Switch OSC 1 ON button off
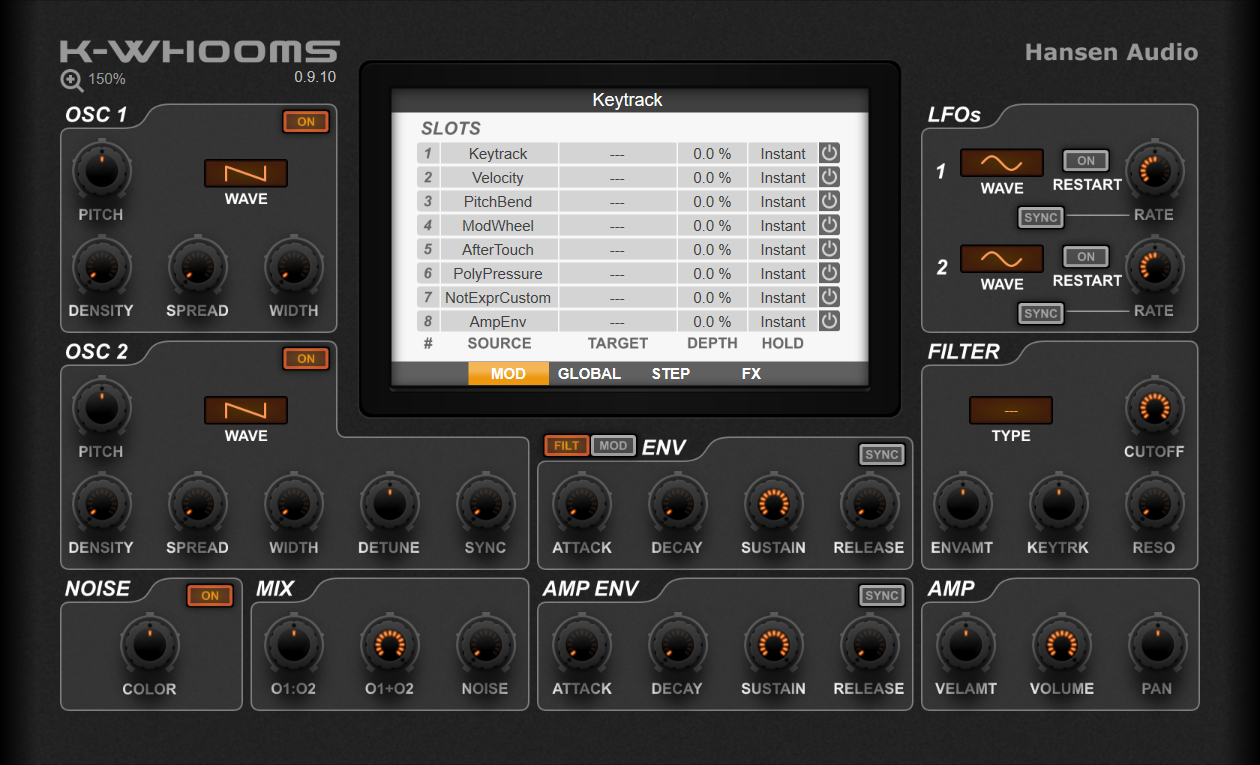 point(306,122)
